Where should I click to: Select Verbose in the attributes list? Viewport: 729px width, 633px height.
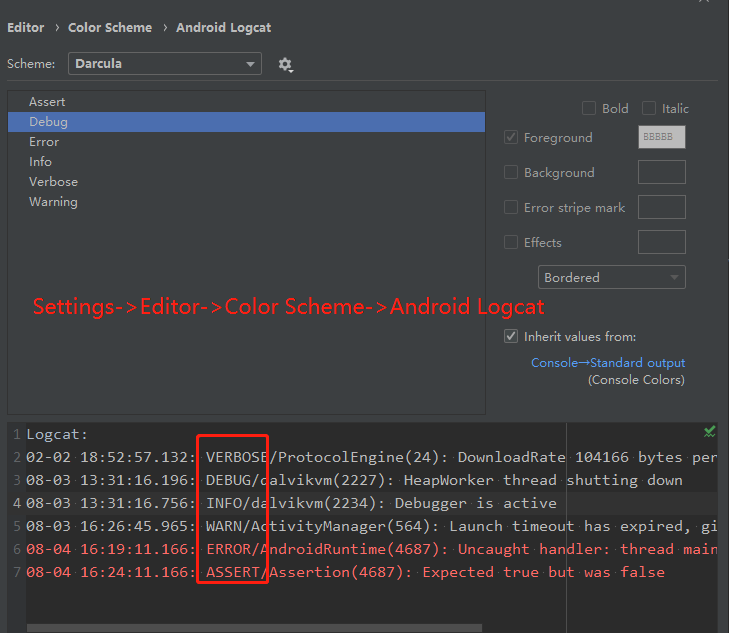point(53,182)
